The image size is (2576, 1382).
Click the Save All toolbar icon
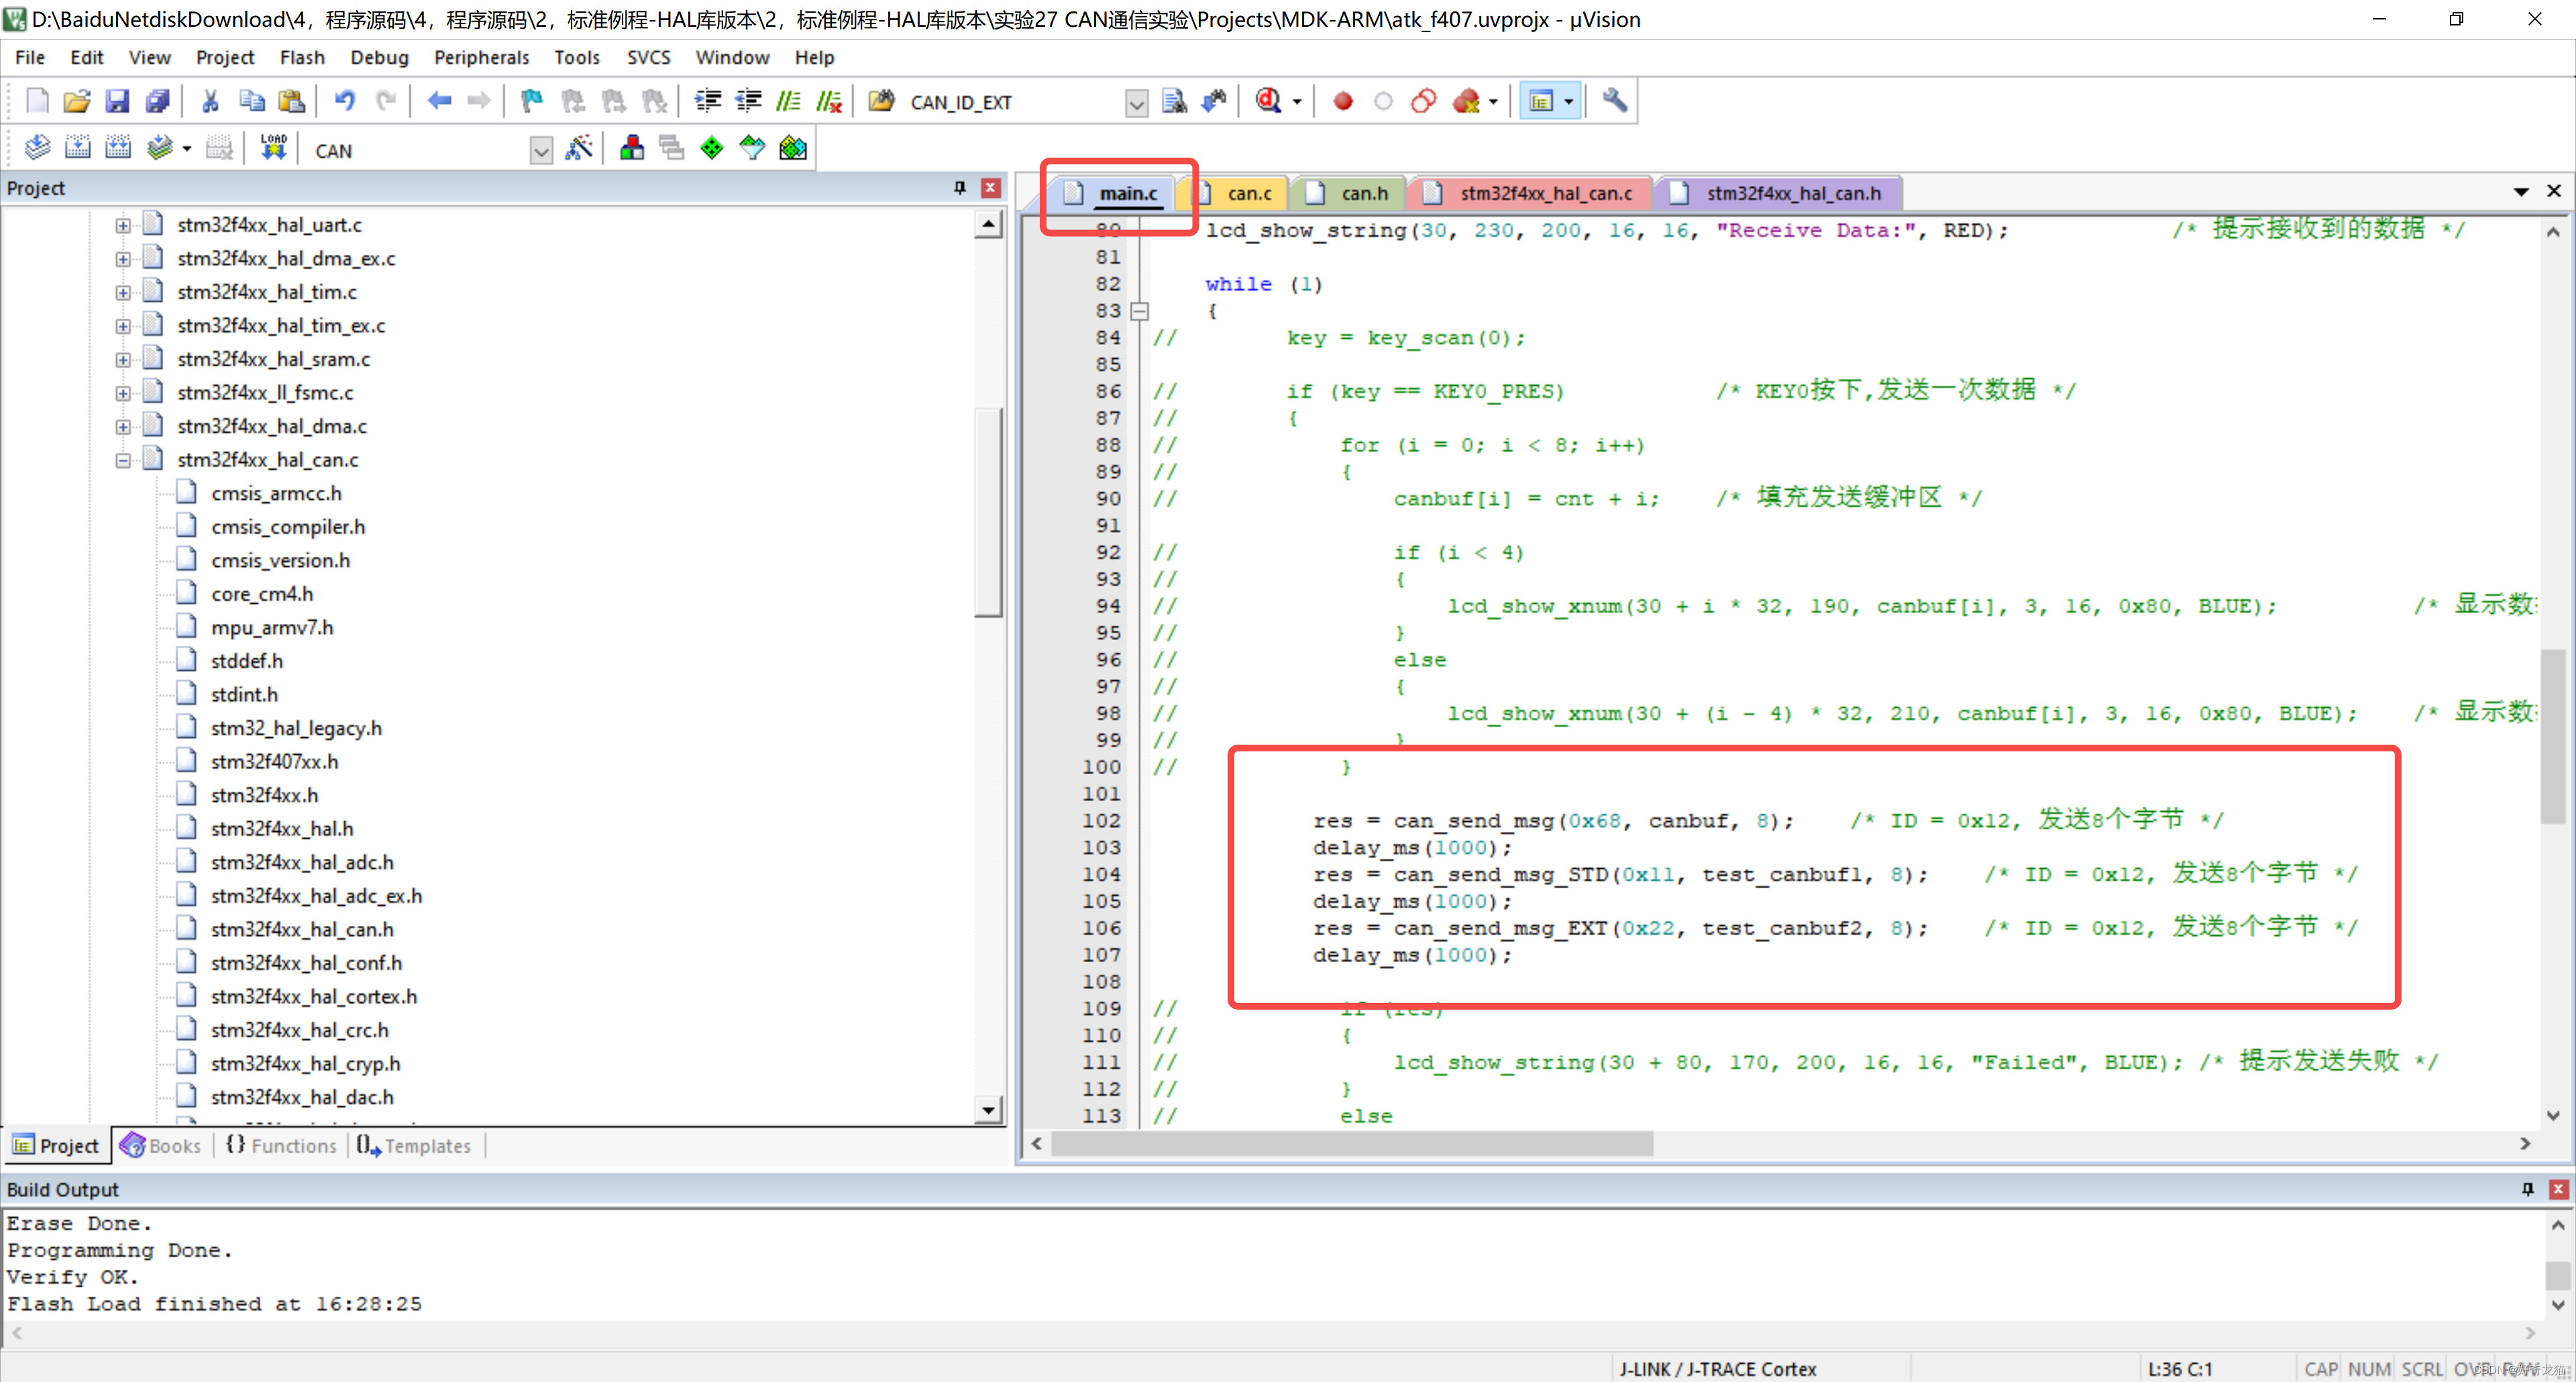coord(158,101)
